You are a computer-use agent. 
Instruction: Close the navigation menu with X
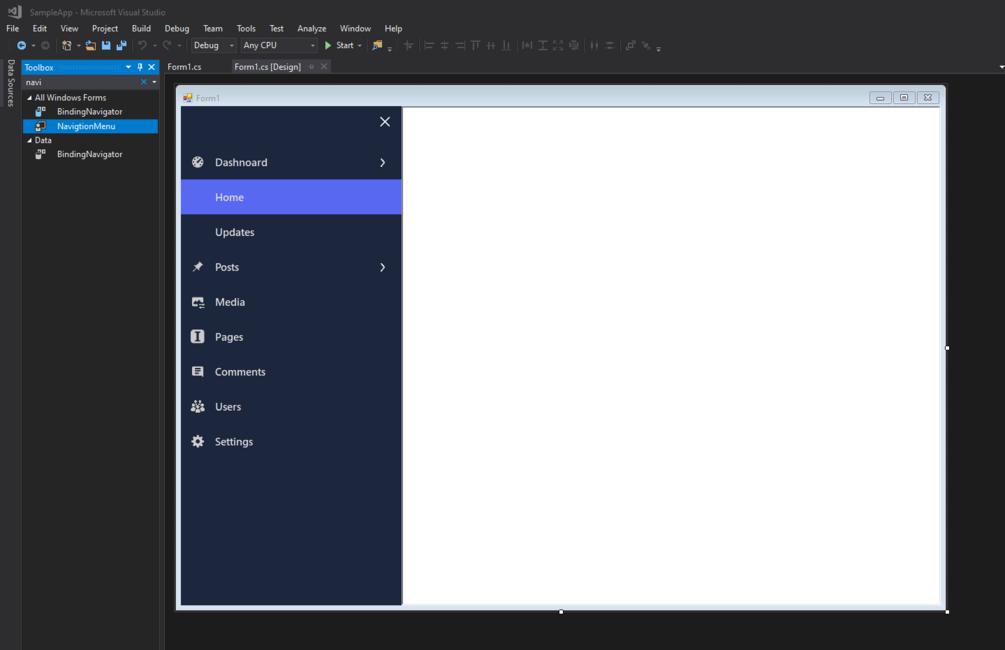tap(385, 122)
